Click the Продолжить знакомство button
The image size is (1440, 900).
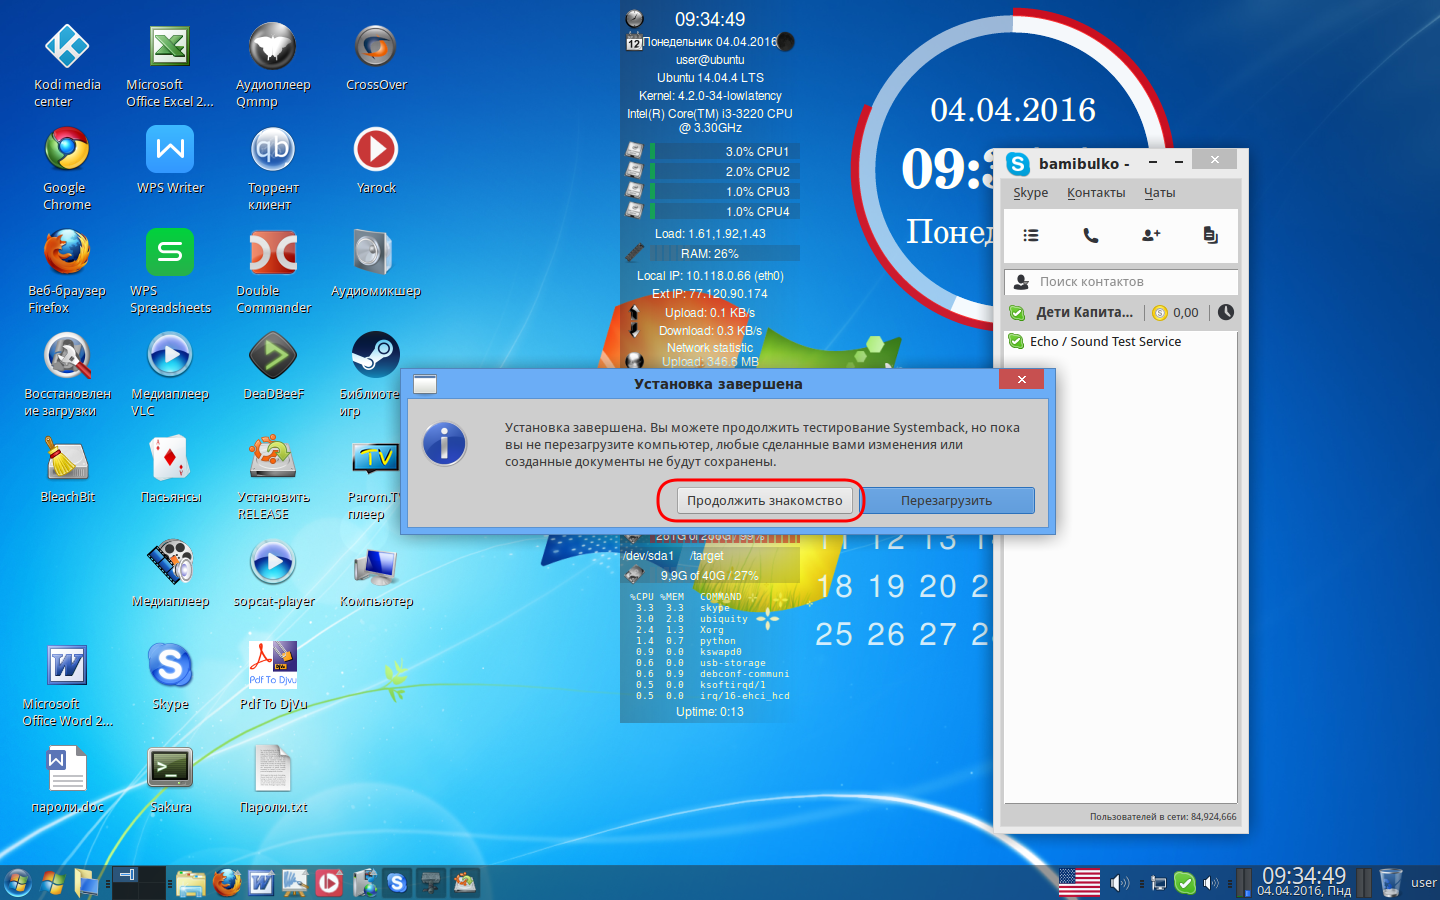(x=765, y=500)
